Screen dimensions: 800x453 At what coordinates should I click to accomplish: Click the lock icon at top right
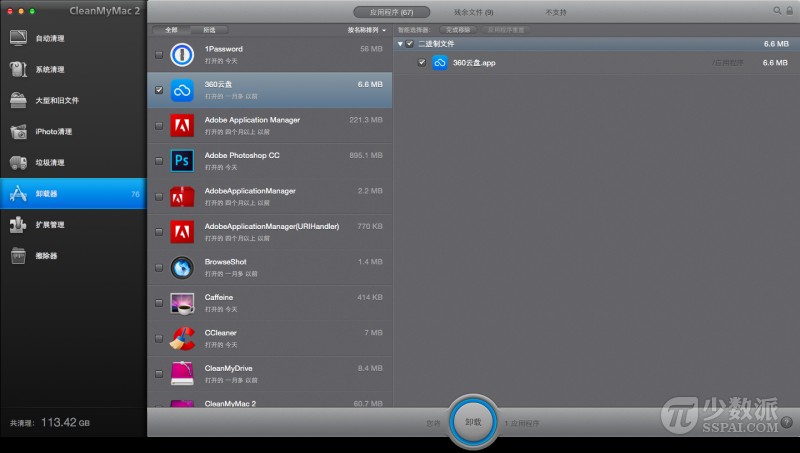click(x=790, y=10)
